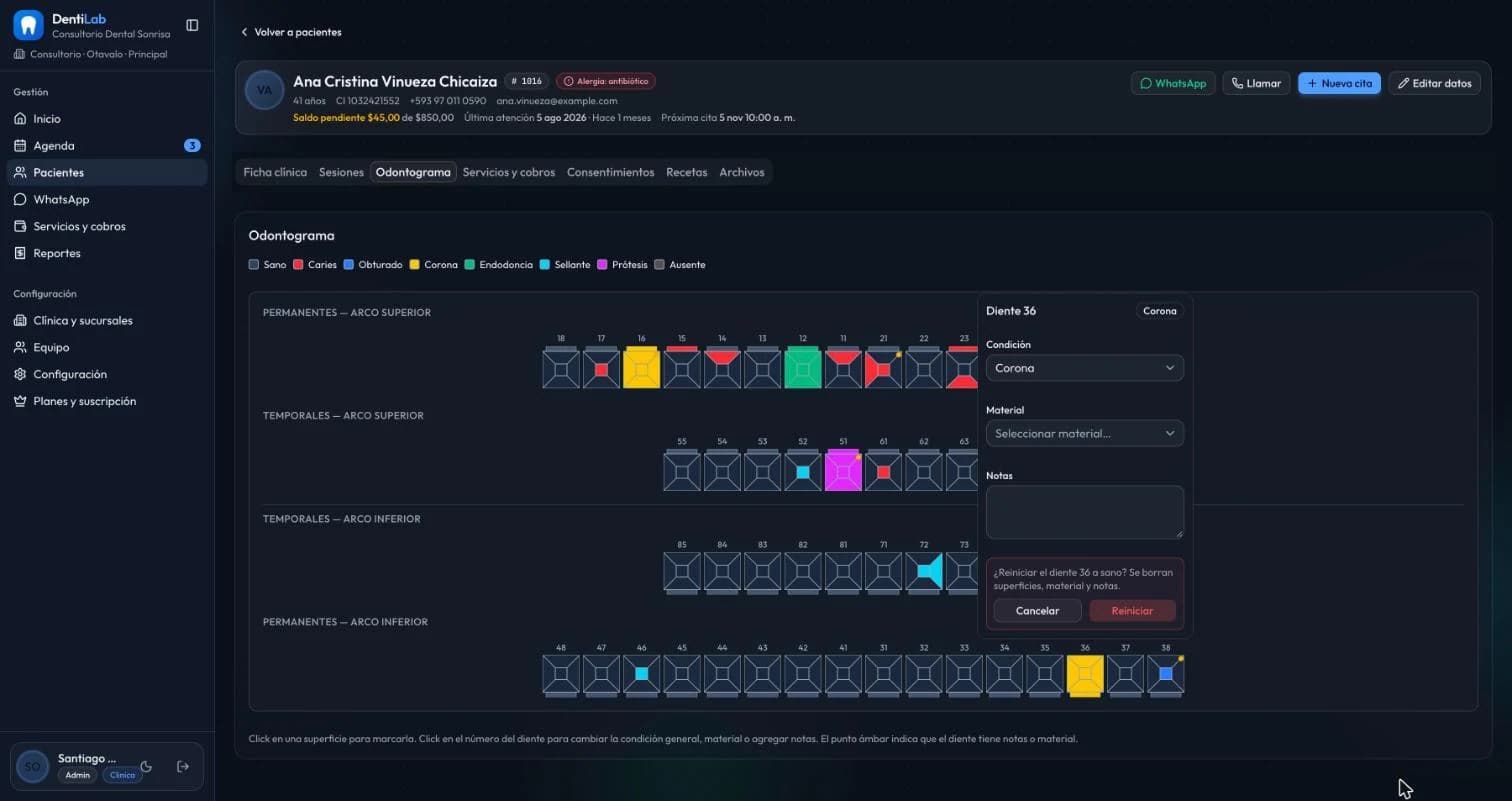Click Editar datos button
The width and height of the screenshot is (1512, 801).
tap(1434, 83)
